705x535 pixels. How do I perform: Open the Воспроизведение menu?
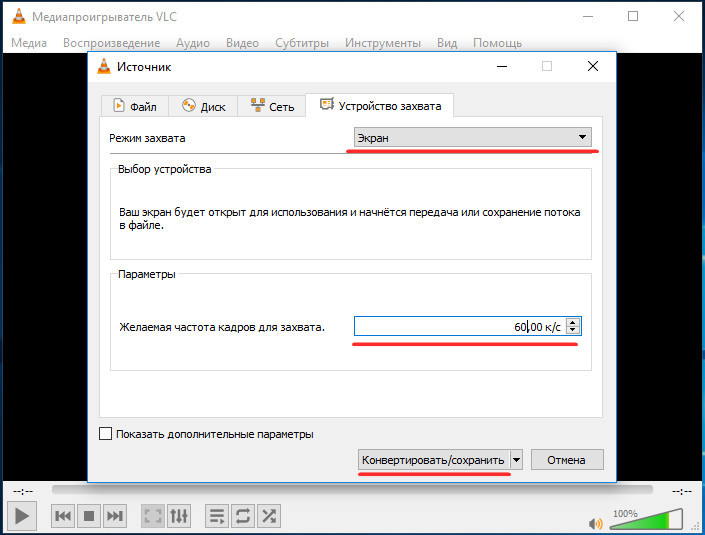coord(112,43)
